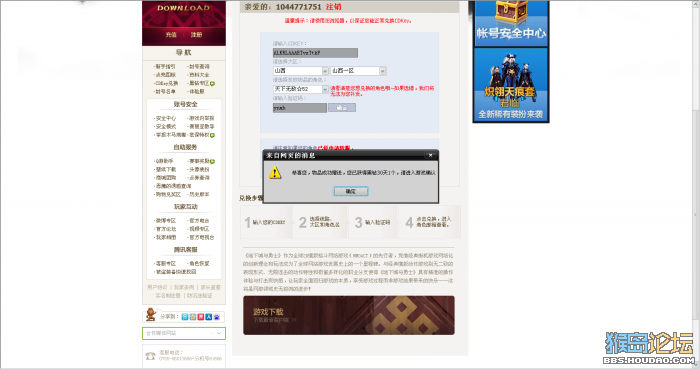Click the green badge beside the 赛事奖励 link
700x369 pixels.
[x=212, y=161]
